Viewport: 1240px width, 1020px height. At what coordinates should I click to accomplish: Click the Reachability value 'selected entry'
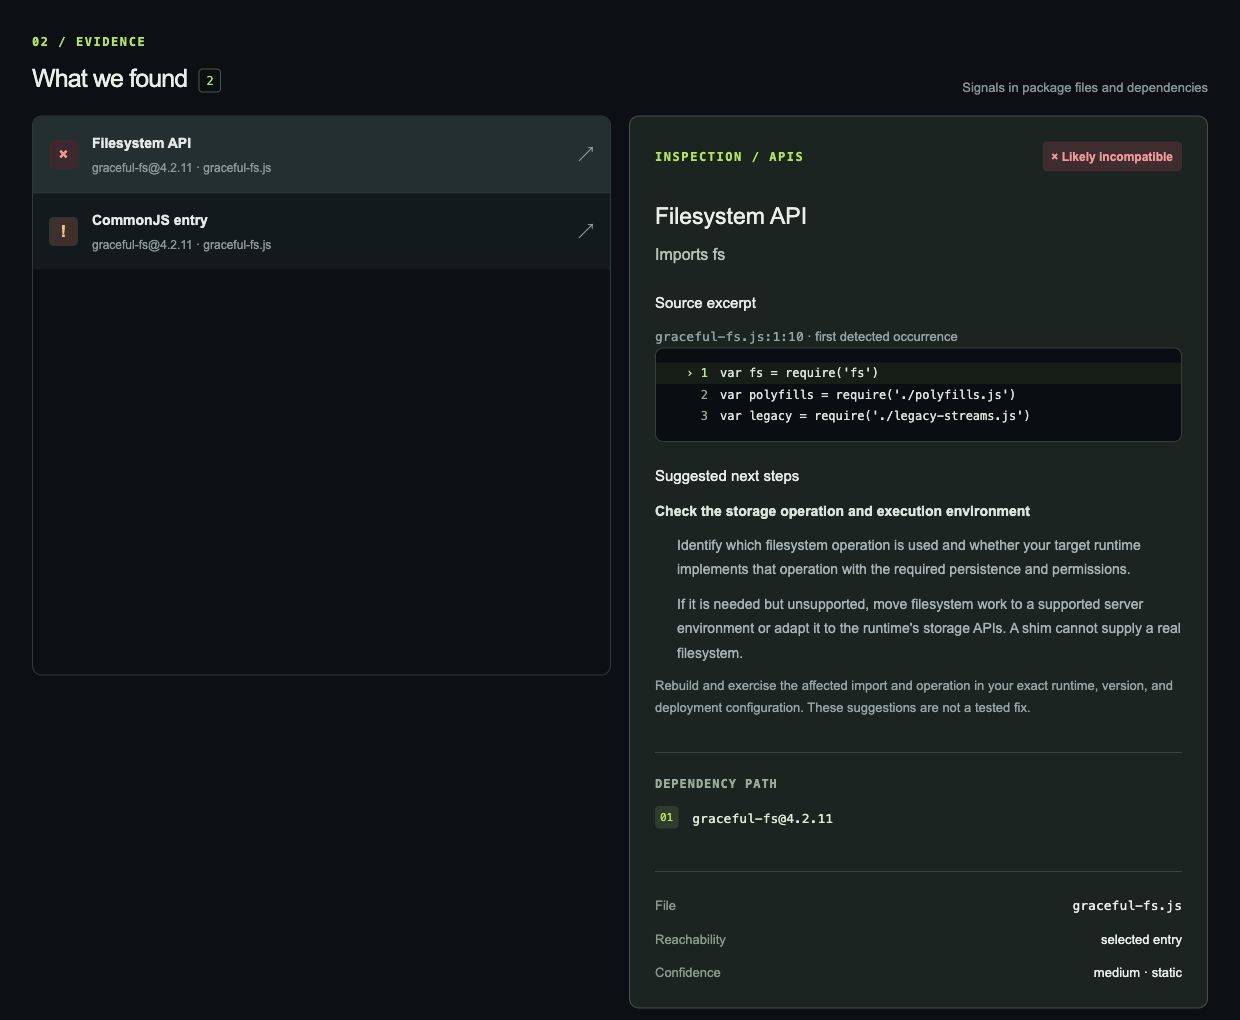click(1141, 940)
